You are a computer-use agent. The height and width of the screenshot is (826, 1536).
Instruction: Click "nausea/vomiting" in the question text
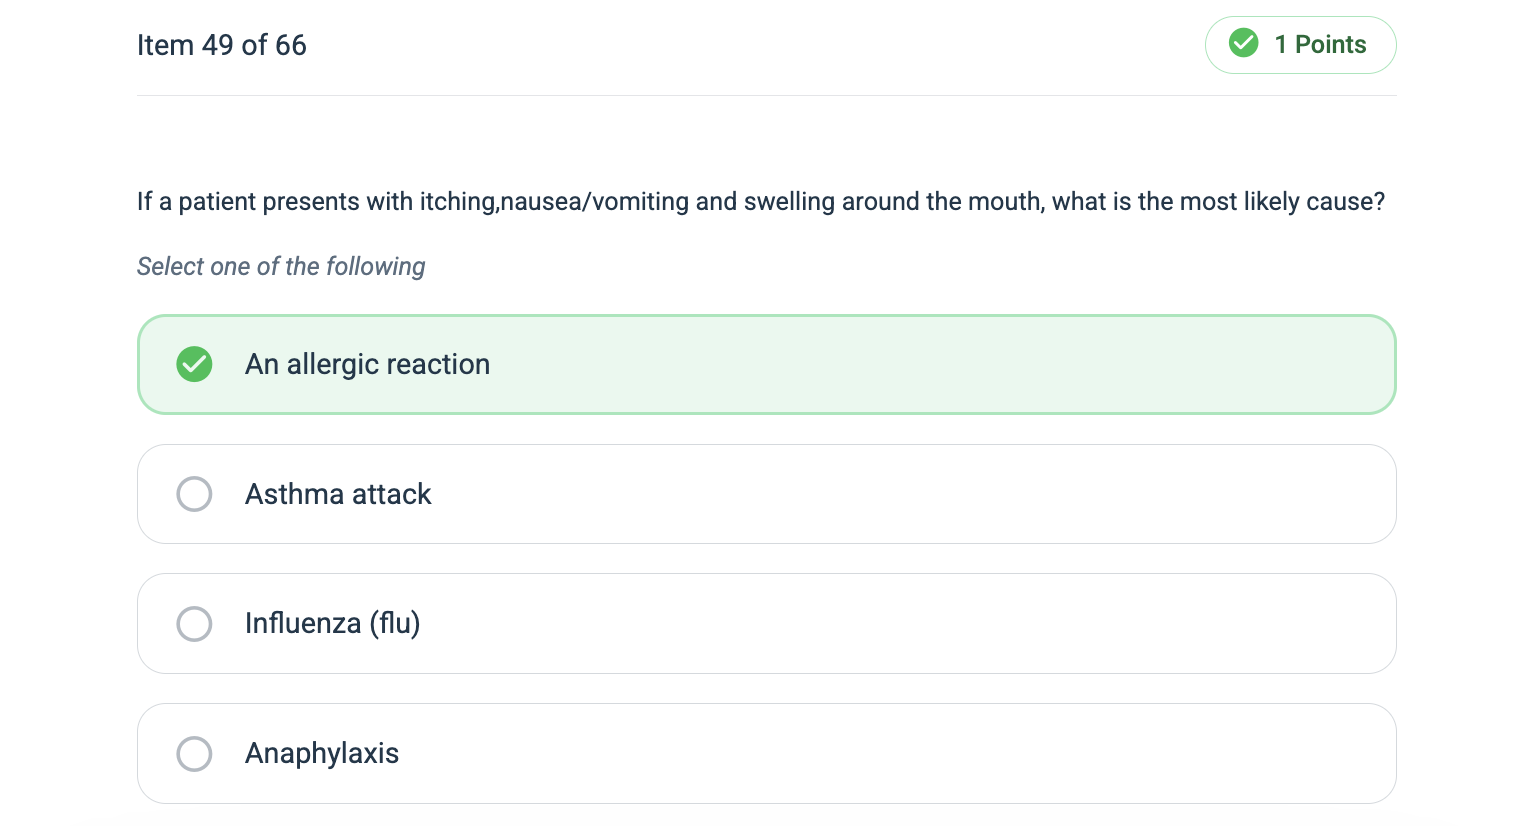click(x=594, y=202)
